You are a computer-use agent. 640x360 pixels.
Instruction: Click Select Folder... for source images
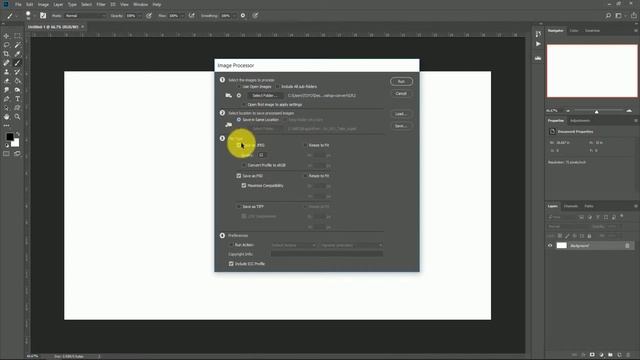pyautogui.click(x=264, y=96)
